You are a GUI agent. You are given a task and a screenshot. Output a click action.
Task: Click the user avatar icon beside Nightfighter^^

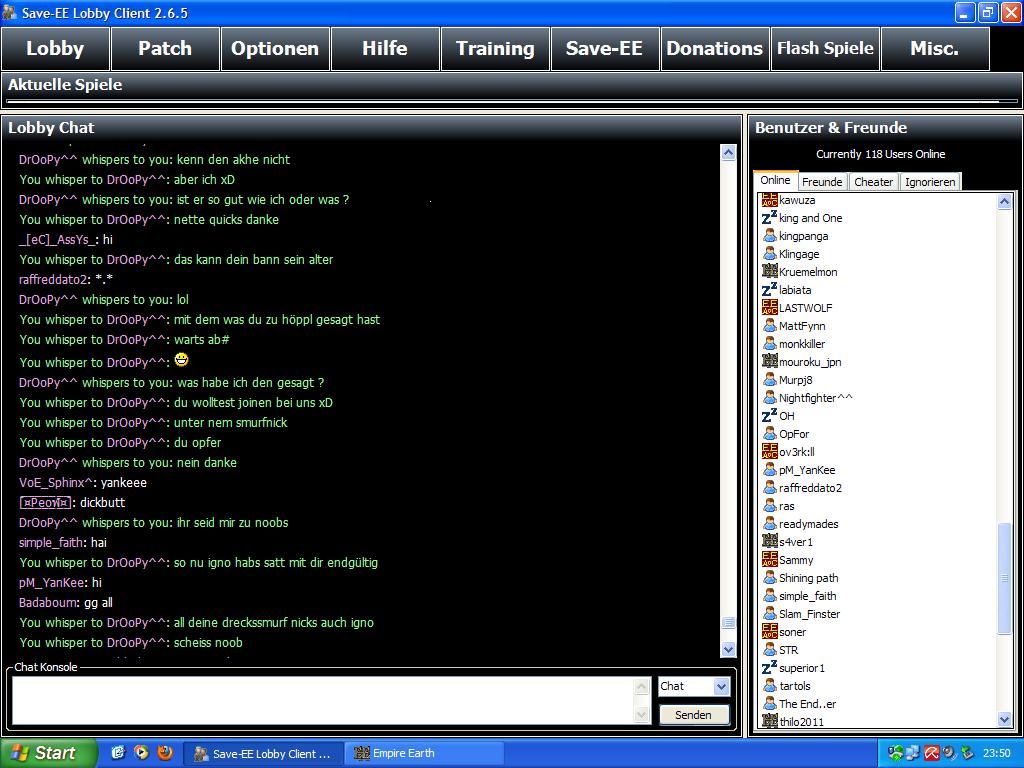click(x=769, y=398)
